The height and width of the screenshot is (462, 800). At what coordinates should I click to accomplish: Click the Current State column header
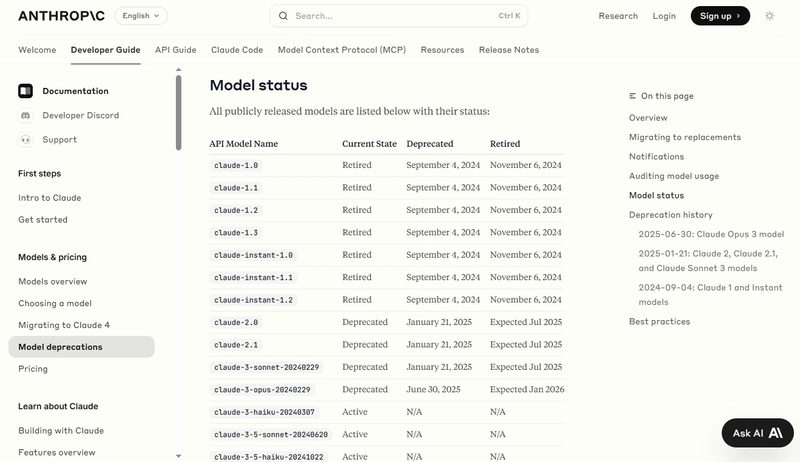pos(369,144)
